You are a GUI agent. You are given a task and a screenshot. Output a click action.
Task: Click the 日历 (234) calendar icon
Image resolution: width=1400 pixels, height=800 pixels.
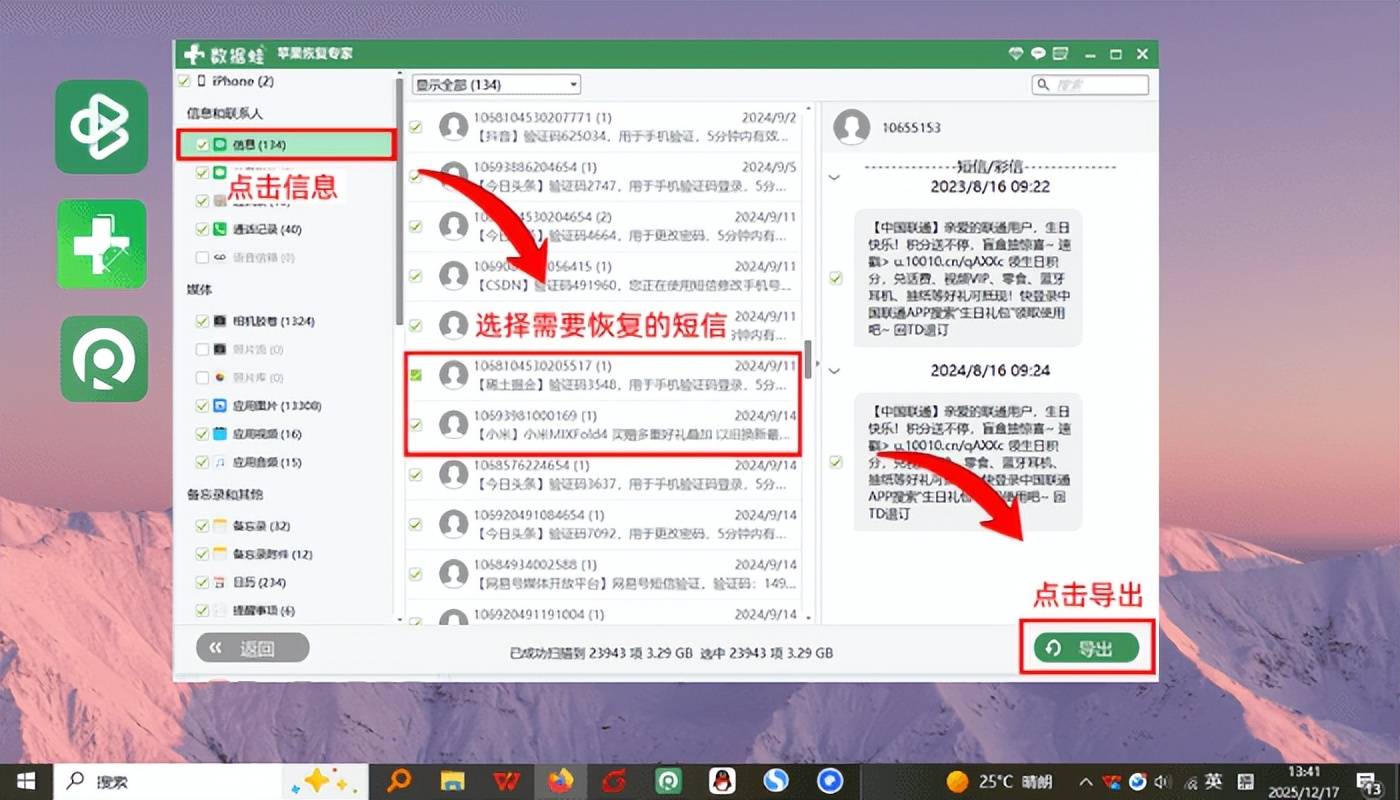click(x=220, y=582)
